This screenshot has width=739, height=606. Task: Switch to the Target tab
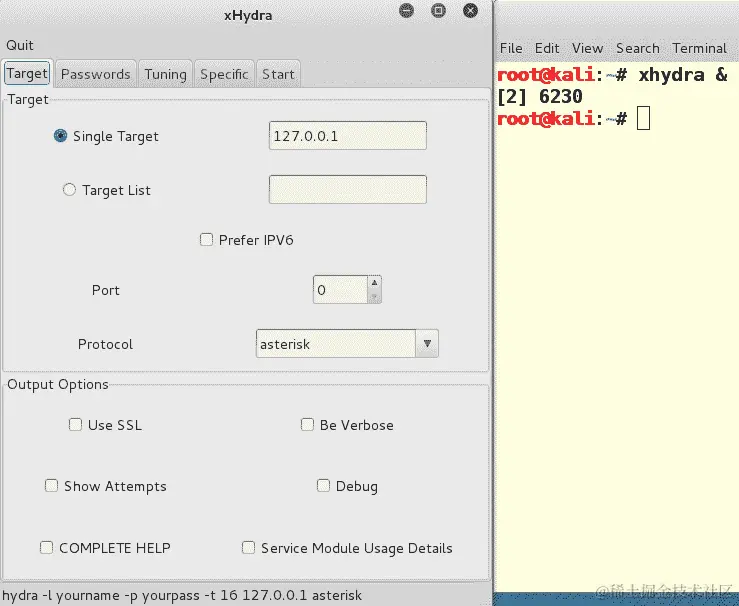tap(27, 74)
